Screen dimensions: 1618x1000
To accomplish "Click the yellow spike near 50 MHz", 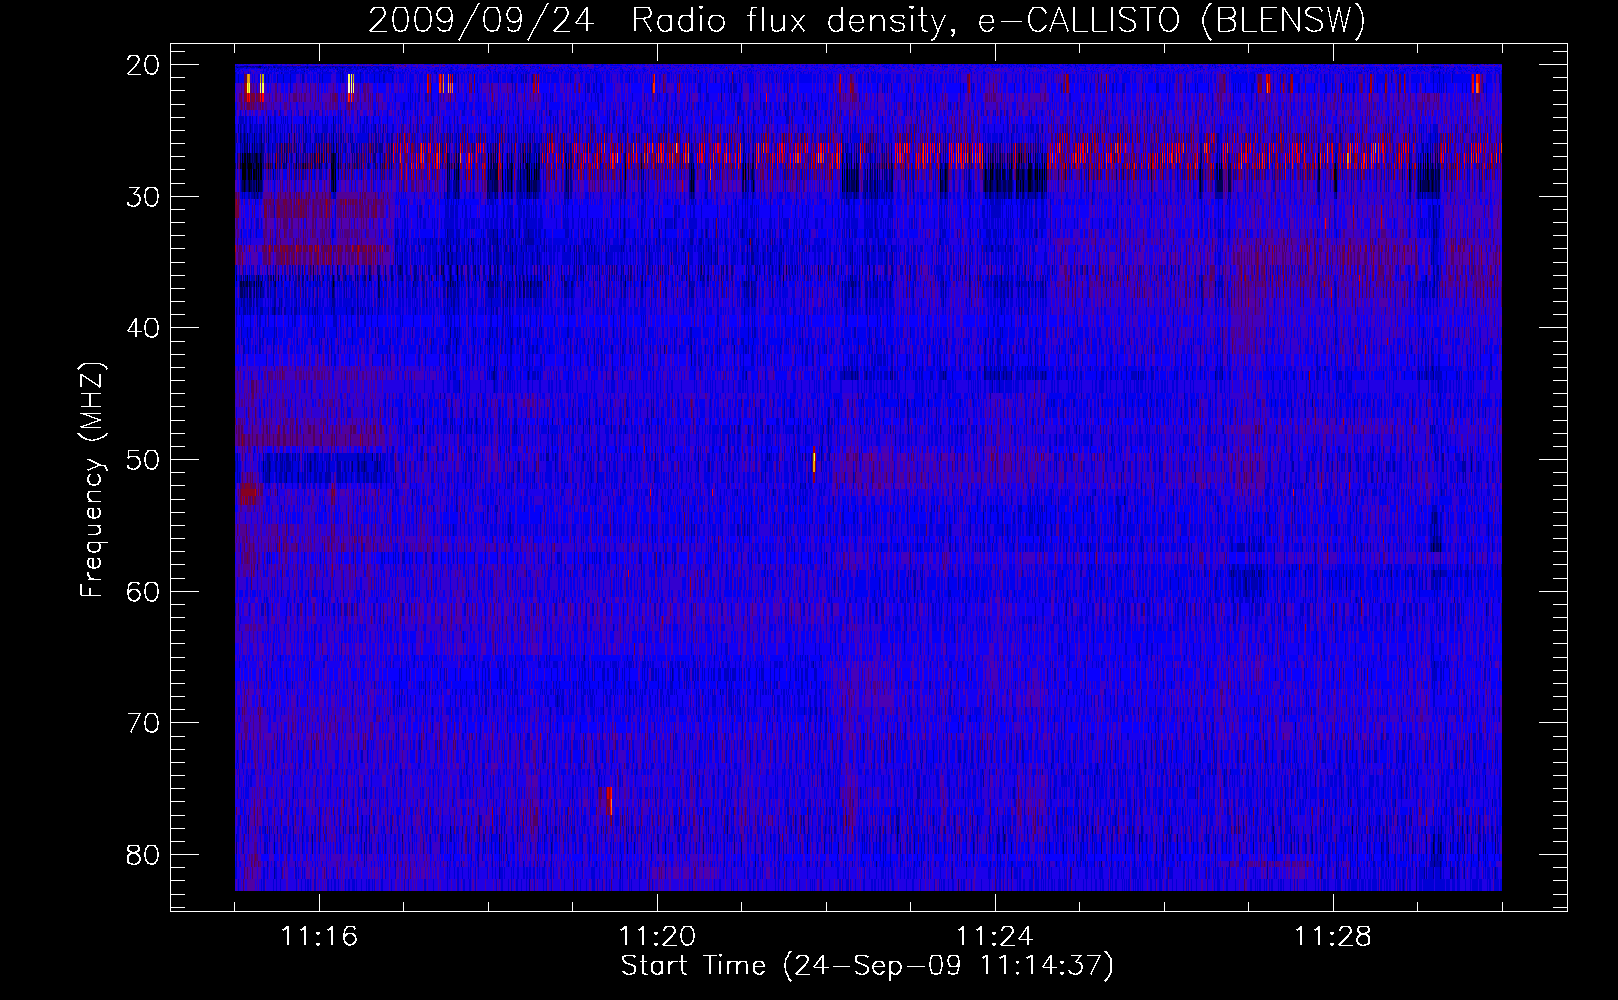I will 814,461.
